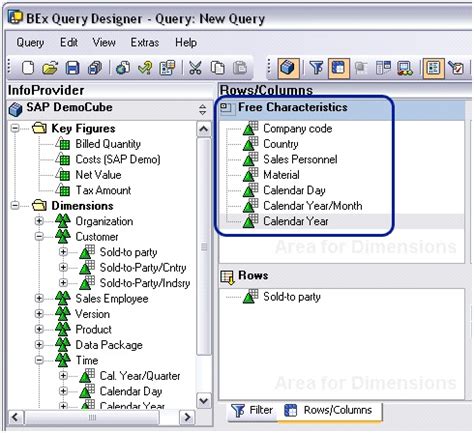Viewport: 474px width, 433px height.
Task: Select Calendar Year in Free Characteristics
Action: (x=296, y=221)
